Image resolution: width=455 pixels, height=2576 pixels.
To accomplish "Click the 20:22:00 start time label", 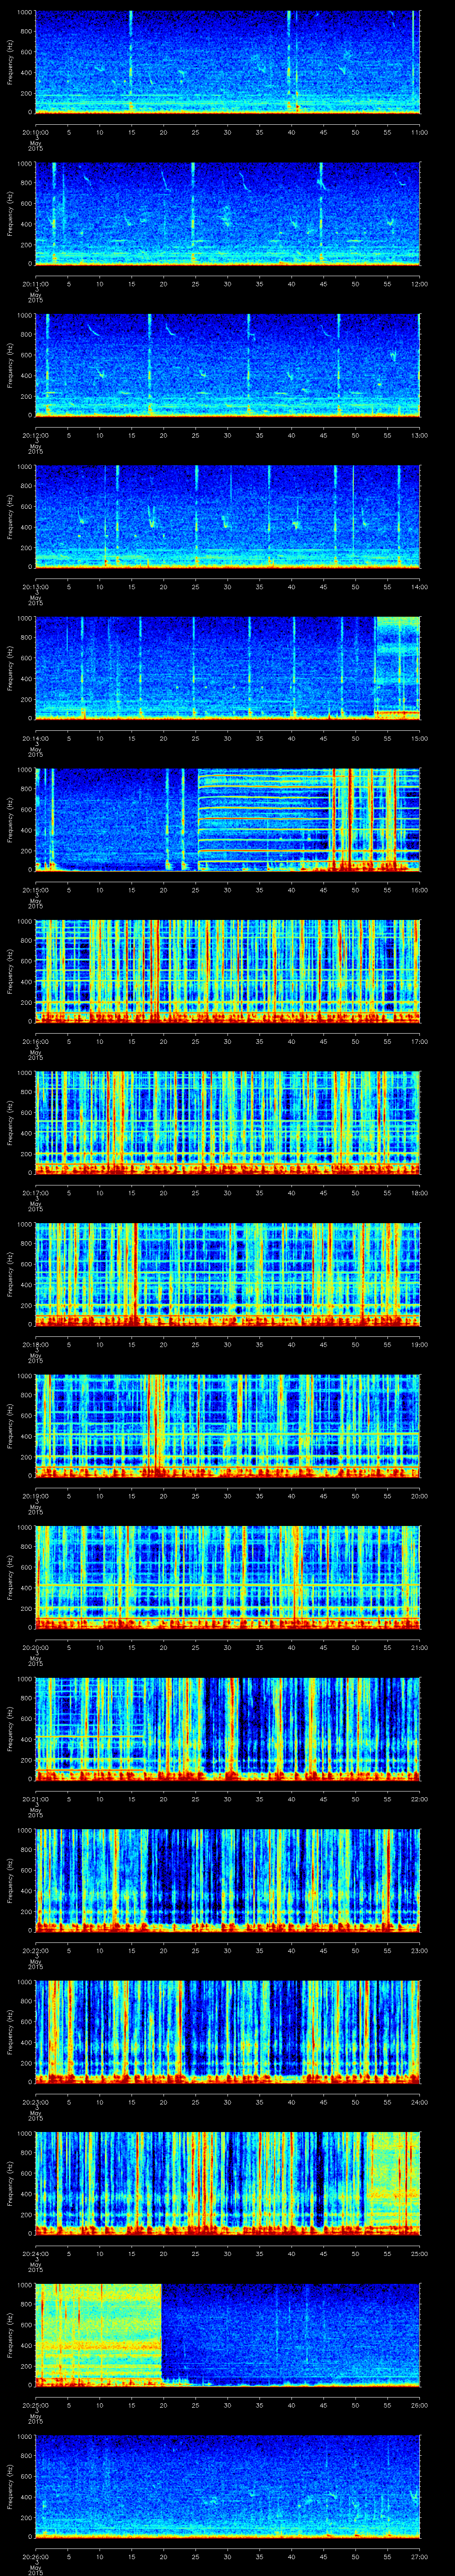I will pyautogui.click(x=35, y=1950).
